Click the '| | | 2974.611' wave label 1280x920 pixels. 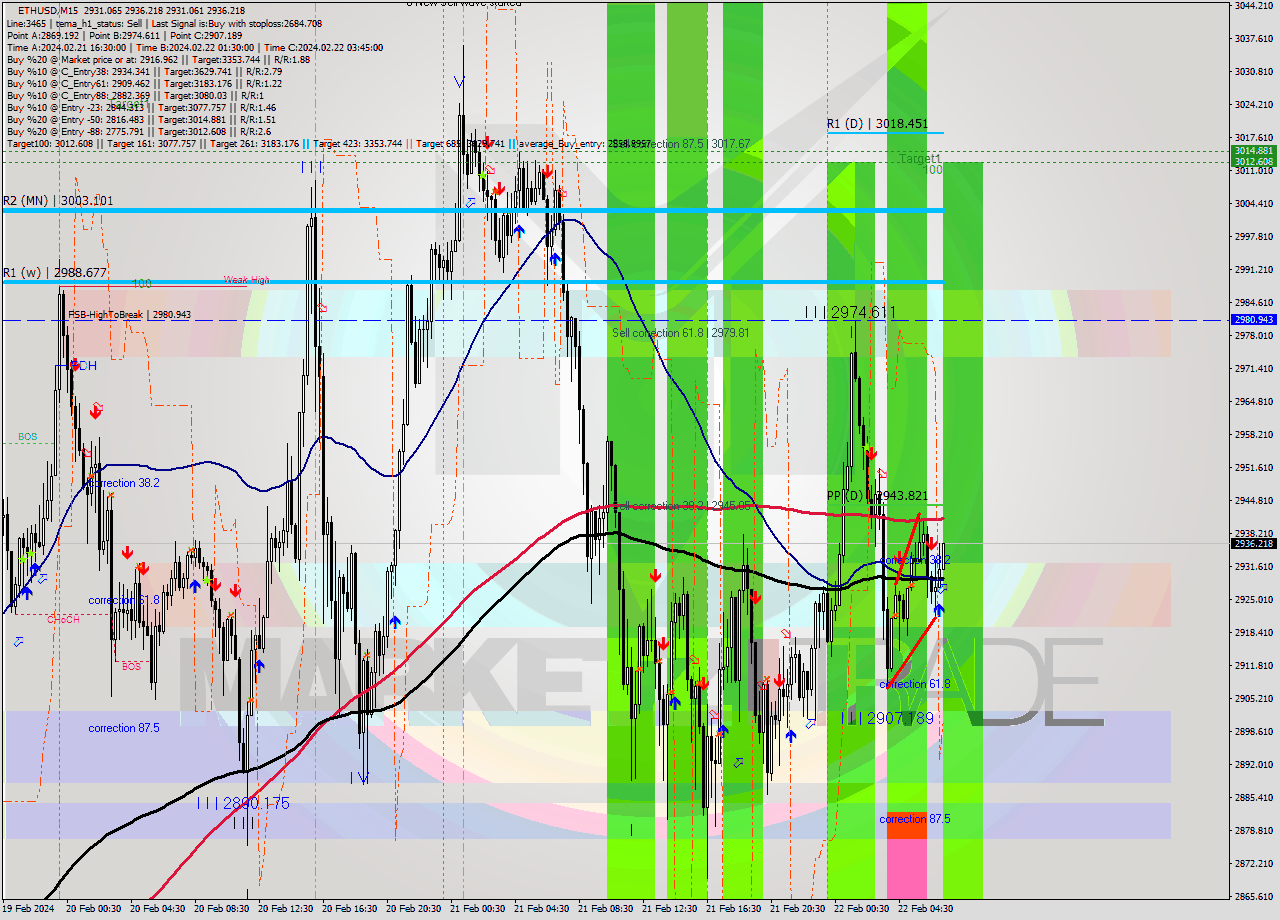point(849,313)
